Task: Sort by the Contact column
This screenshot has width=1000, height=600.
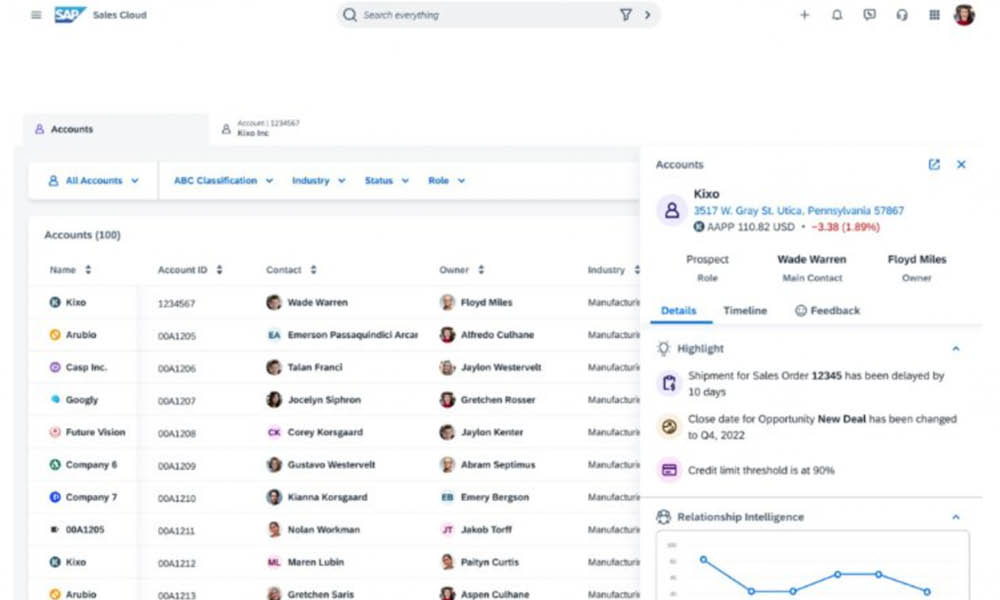Action: click(313, 270)
